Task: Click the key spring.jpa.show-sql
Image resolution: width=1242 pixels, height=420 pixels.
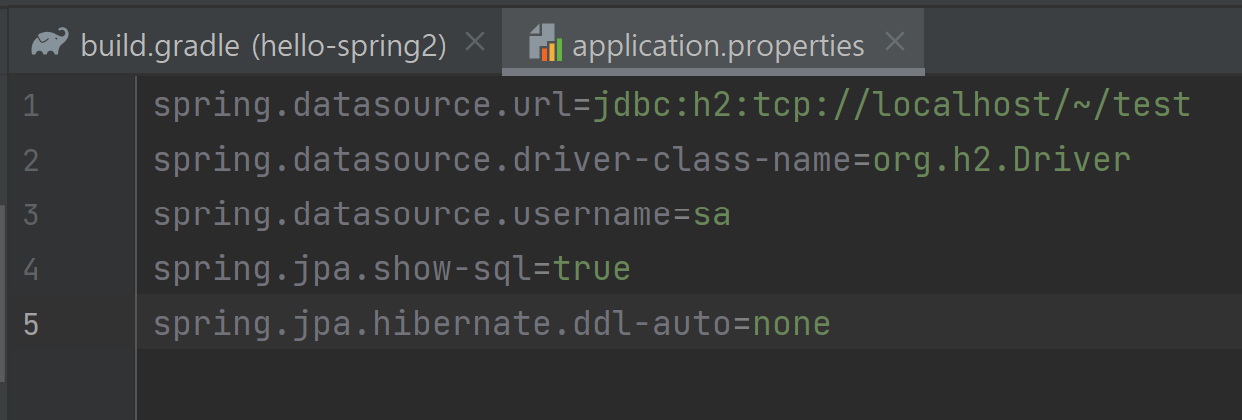Action: point(343,270)
